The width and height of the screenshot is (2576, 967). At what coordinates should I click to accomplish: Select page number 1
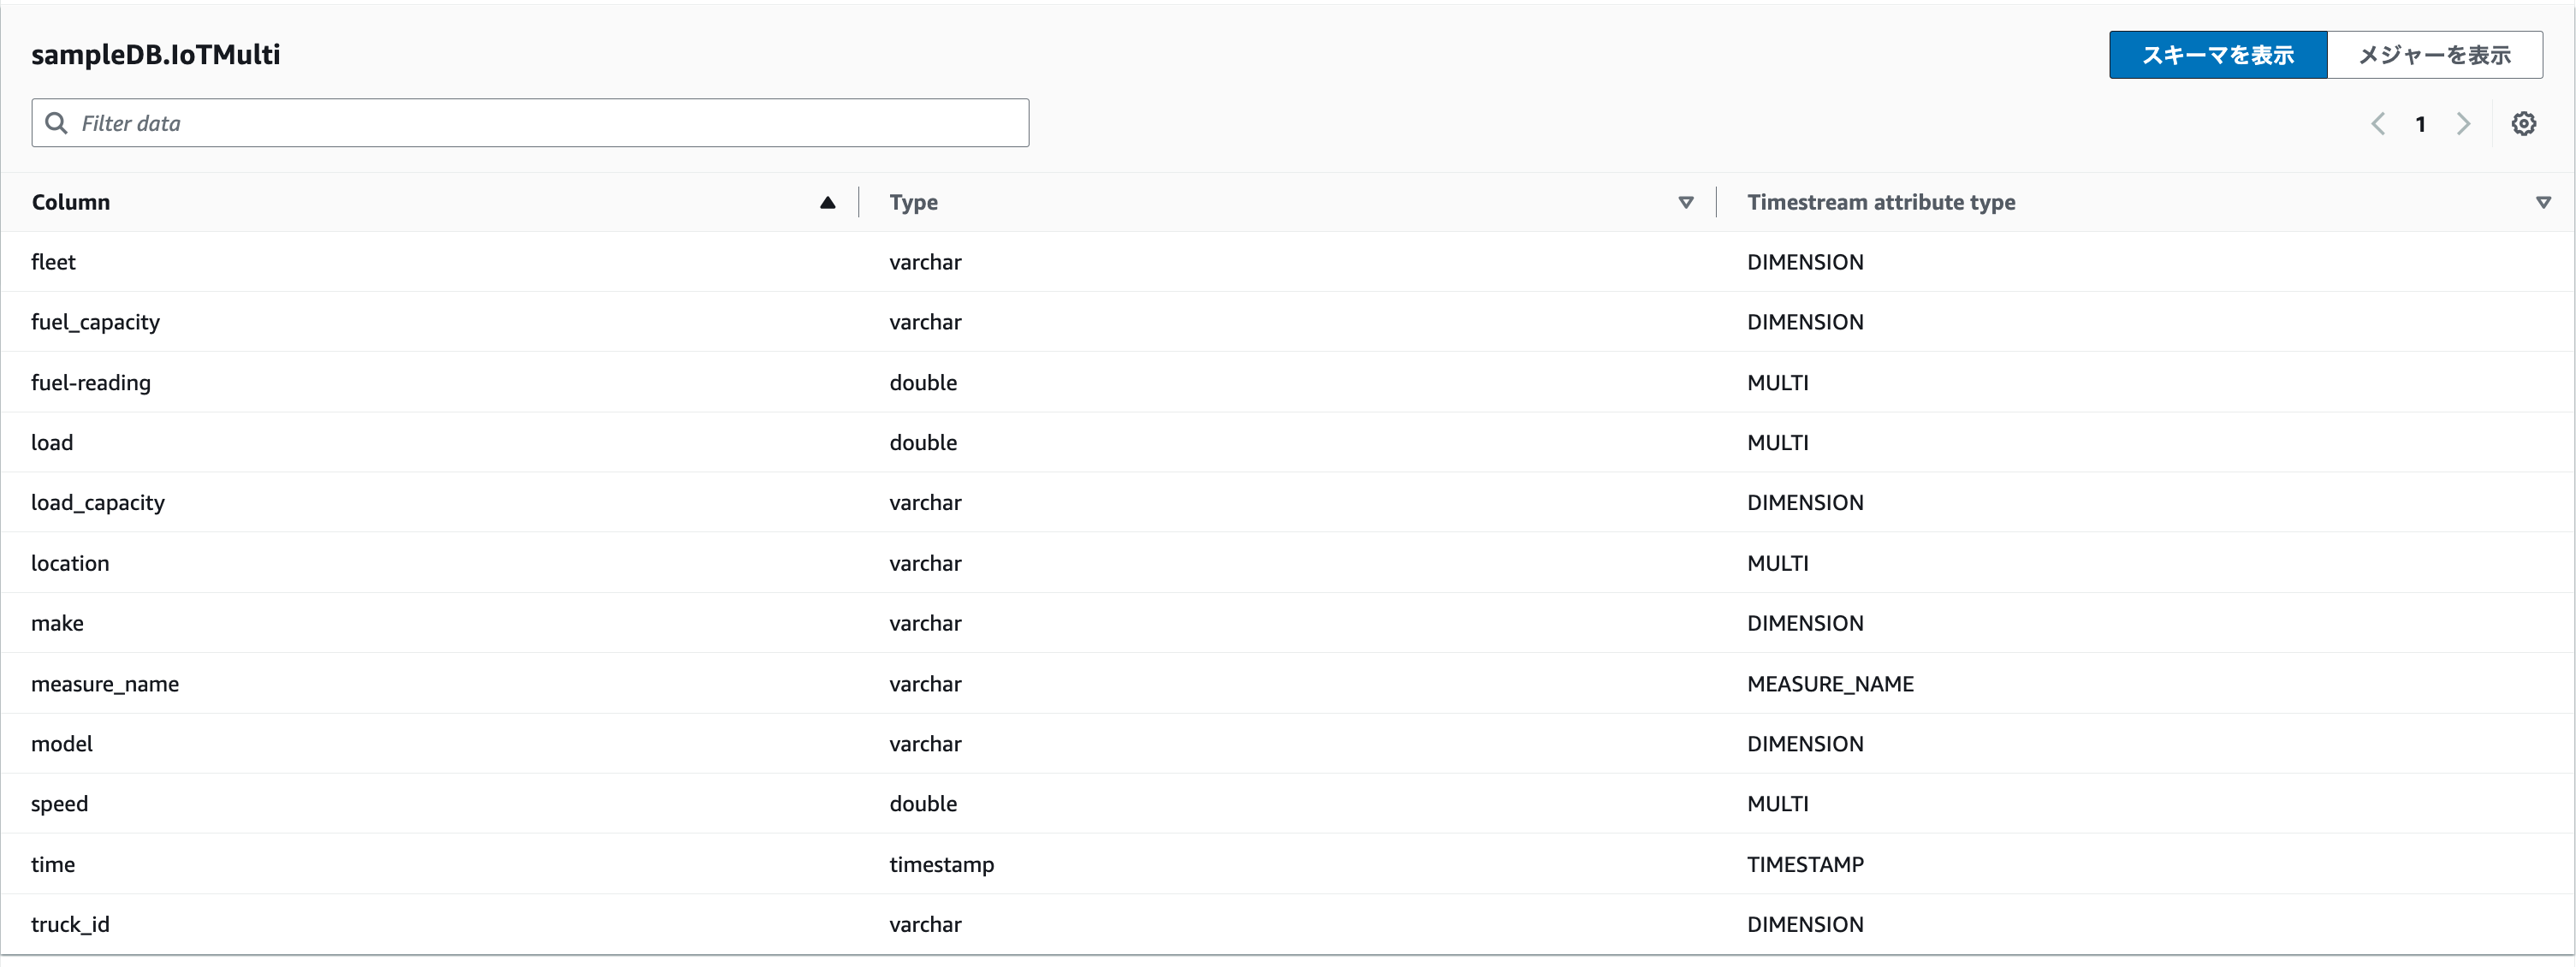click(2420, 124)
